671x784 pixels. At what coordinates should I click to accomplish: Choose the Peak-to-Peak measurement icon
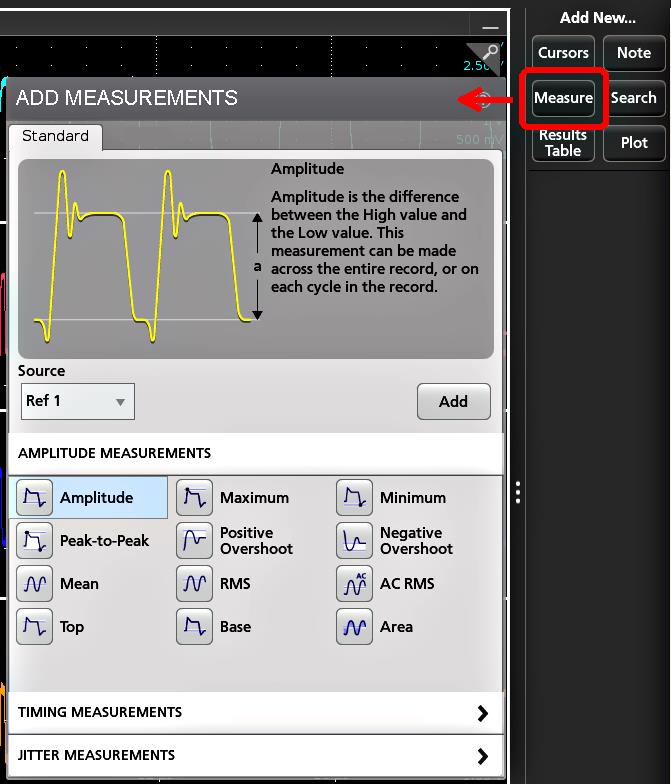[x=35, y=541]
